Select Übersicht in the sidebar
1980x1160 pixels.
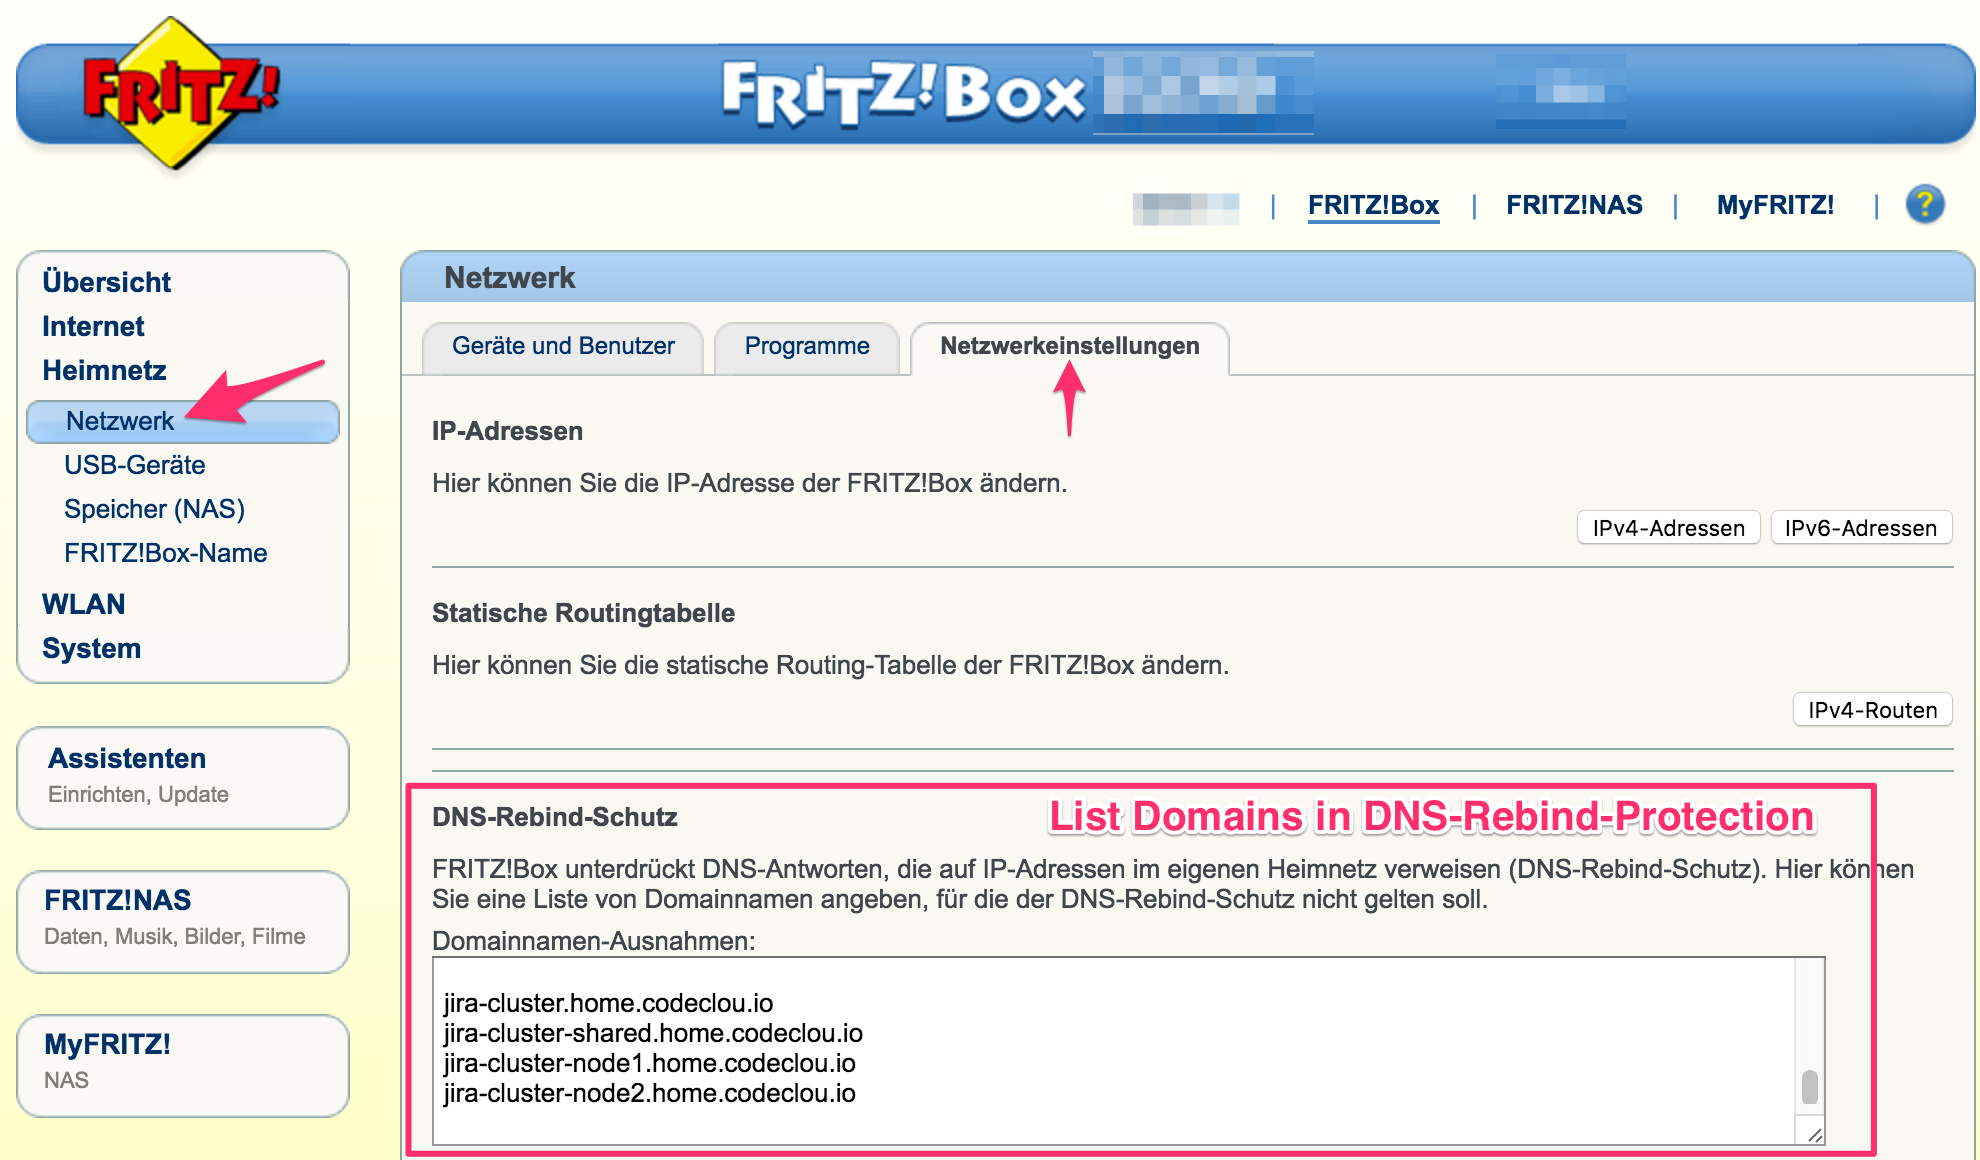(105, 282)
